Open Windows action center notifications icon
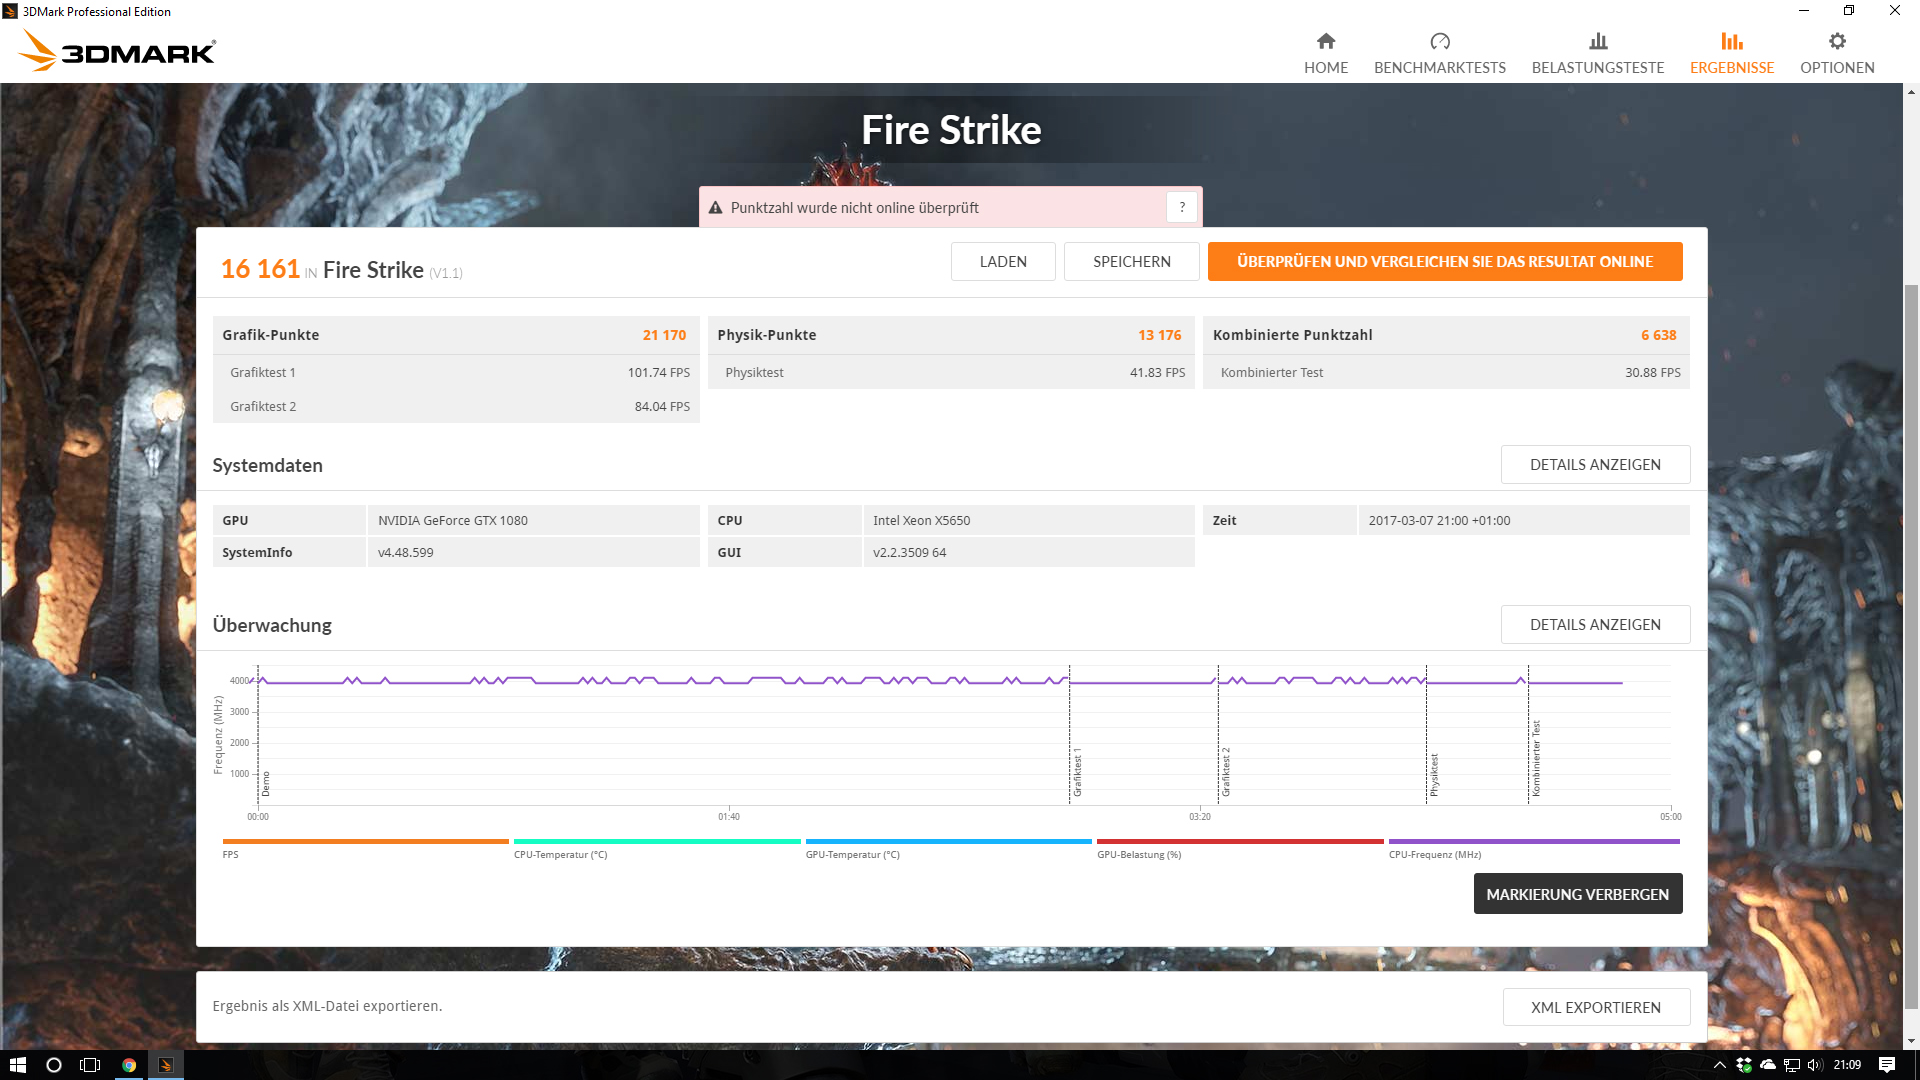This screenshot has width=1920, height=1080. point(1886,1065)
